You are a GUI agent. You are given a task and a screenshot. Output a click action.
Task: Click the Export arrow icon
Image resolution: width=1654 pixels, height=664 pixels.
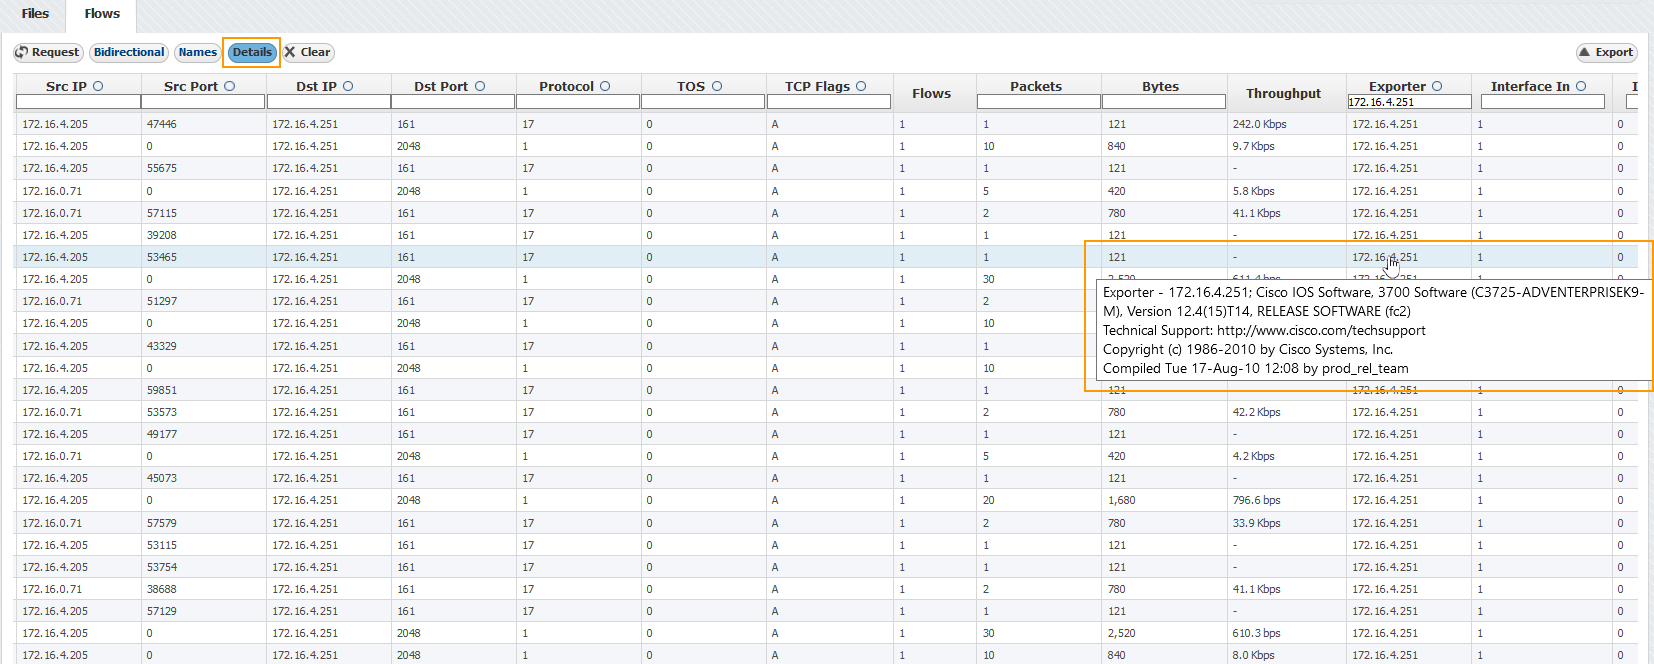pos(1584,52)
